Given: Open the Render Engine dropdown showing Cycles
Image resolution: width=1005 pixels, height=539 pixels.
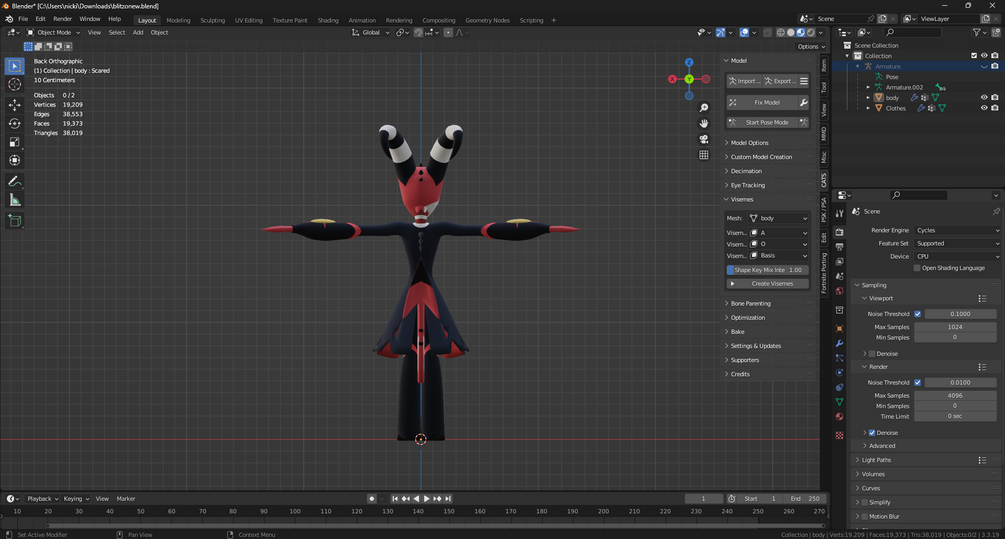Looking at the screenshot, I should click(x=957, y=230).
